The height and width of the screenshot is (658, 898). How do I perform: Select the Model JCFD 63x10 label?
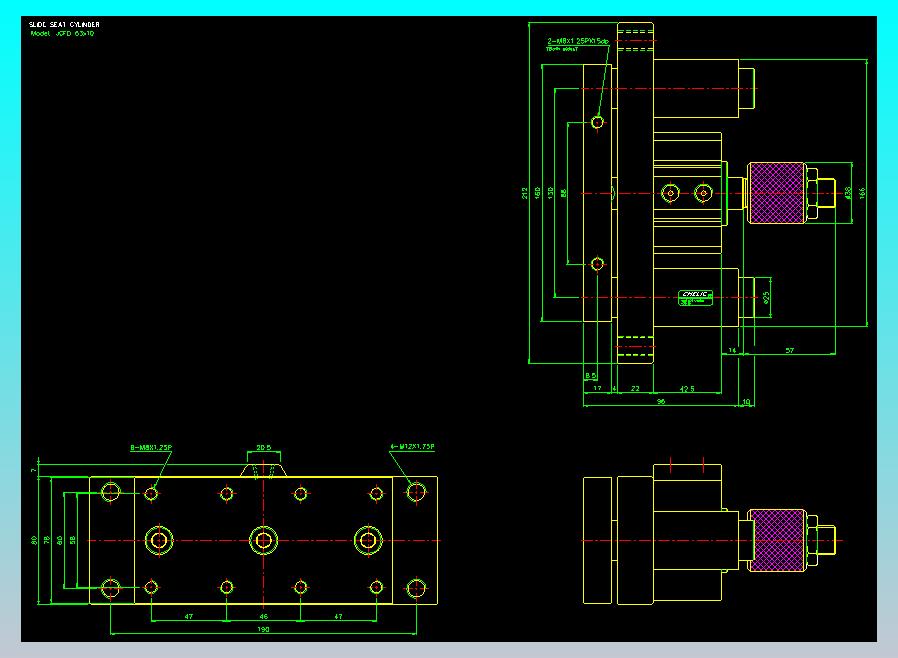coord(62,33)
